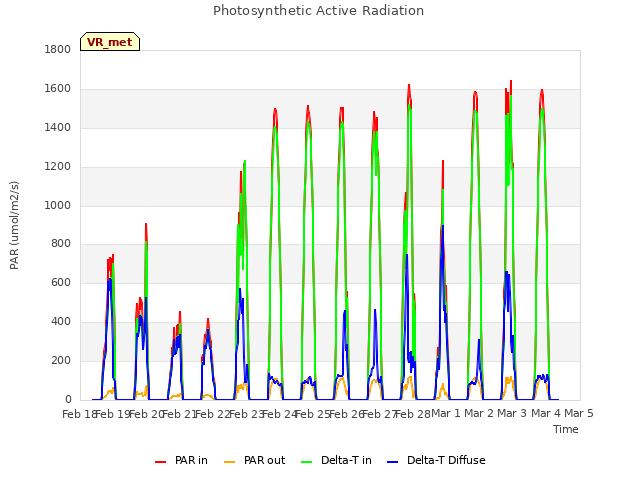
Task: Click the Mar 1 blue Delta-T Diffuse peak
Action: point(442,227)
